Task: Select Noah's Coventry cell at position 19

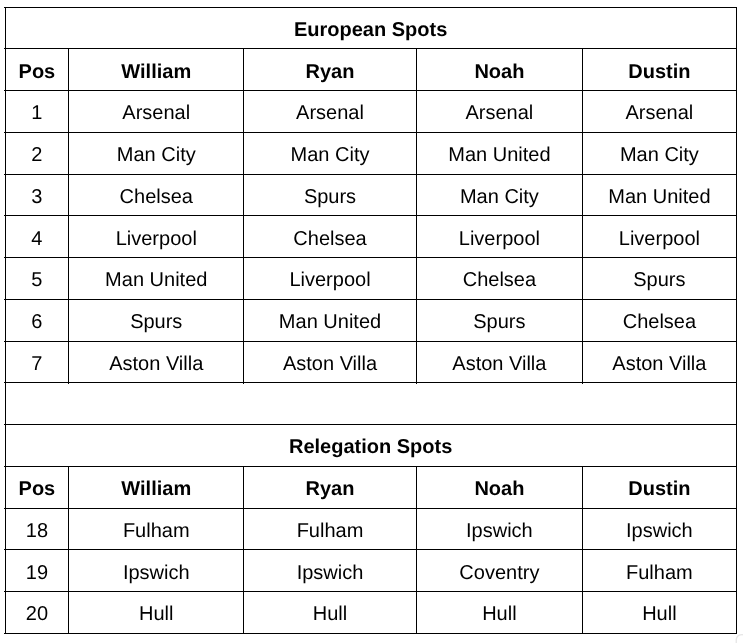Action: 499,571
